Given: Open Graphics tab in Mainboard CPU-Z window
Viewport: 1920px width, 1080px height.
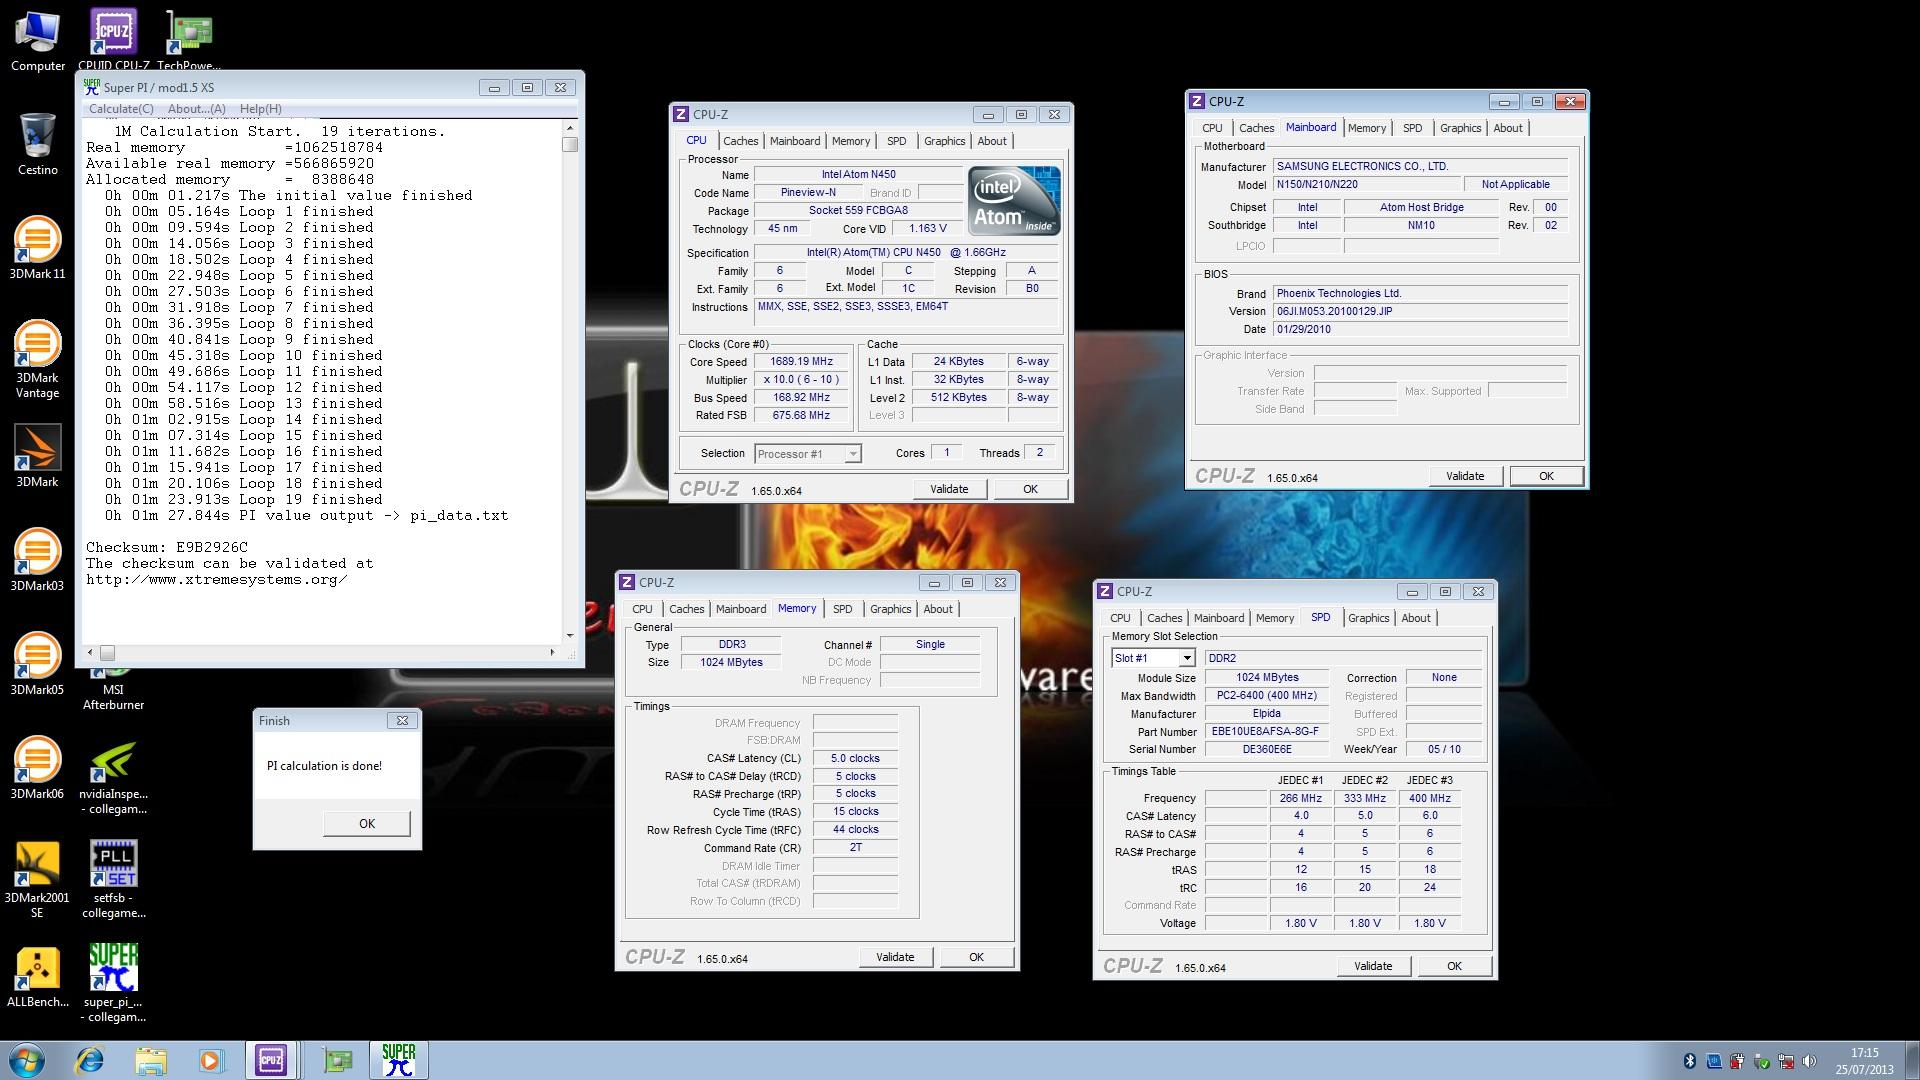Looking at the screenshot, I should pyautogui.click(x=1460, y=128).
